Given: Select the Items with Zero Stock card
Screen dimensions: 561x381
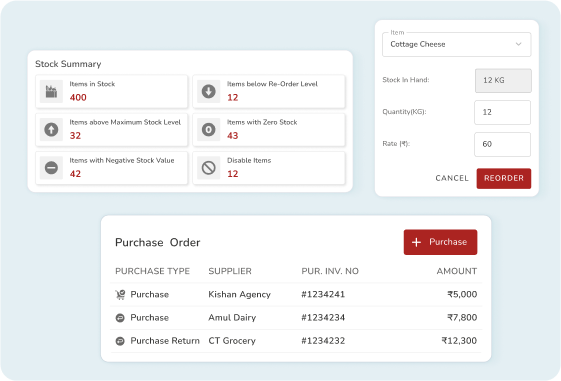Looking at the screenshot, I should coord(269,130).
